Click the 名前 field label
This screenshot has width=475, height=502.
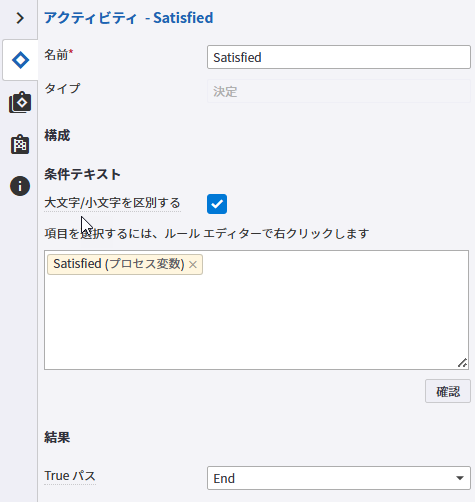click(x=59, y=55)
